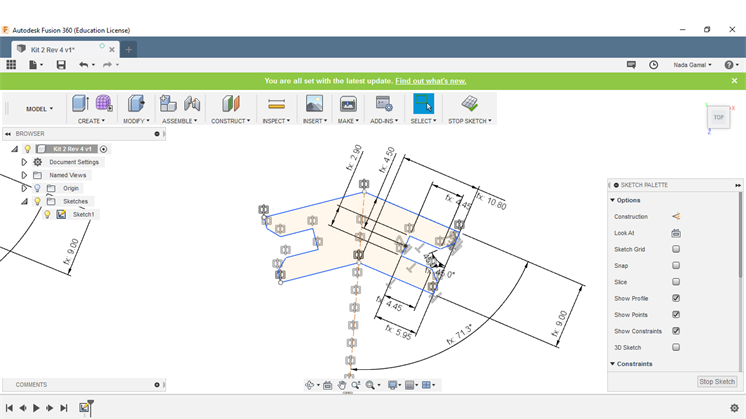Click Stop Sketch button in Sketch Palette
Image resolution: width=746 pixels, height=419 pixels.
717,381
